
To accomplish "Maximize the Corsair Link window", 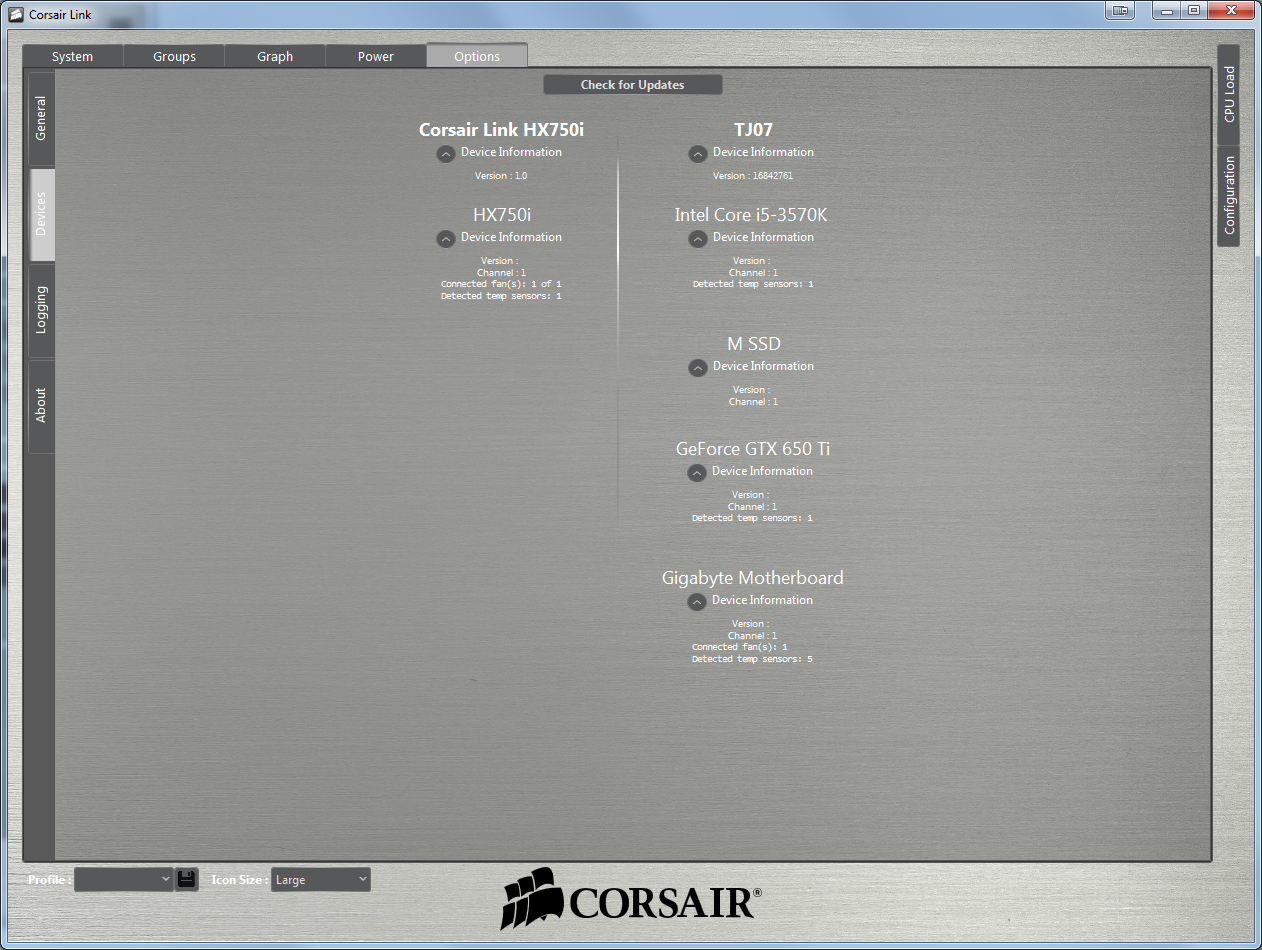I will (1194, 10).
